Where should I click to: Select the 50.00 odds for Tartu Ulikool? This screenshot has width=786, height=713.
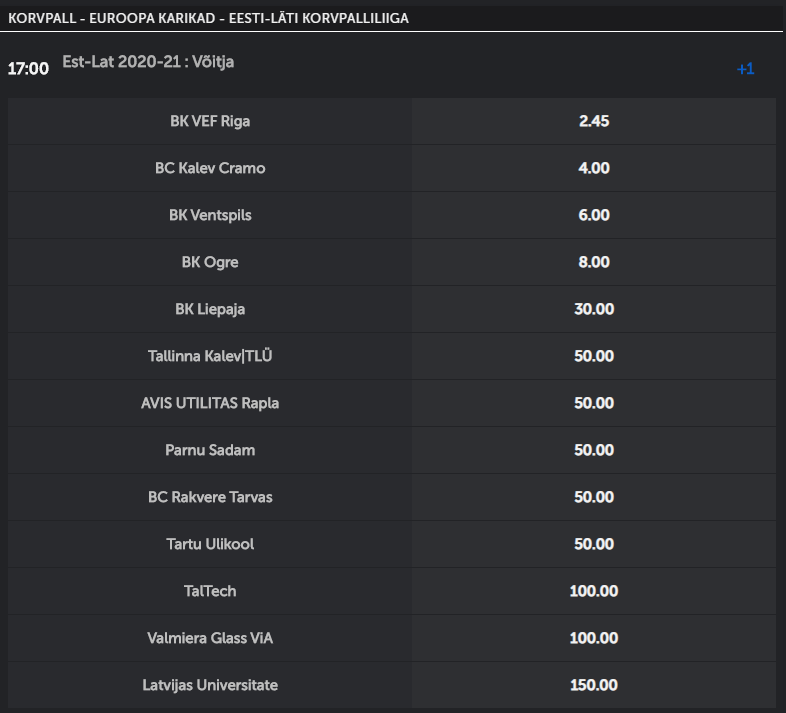click(593, 544)
